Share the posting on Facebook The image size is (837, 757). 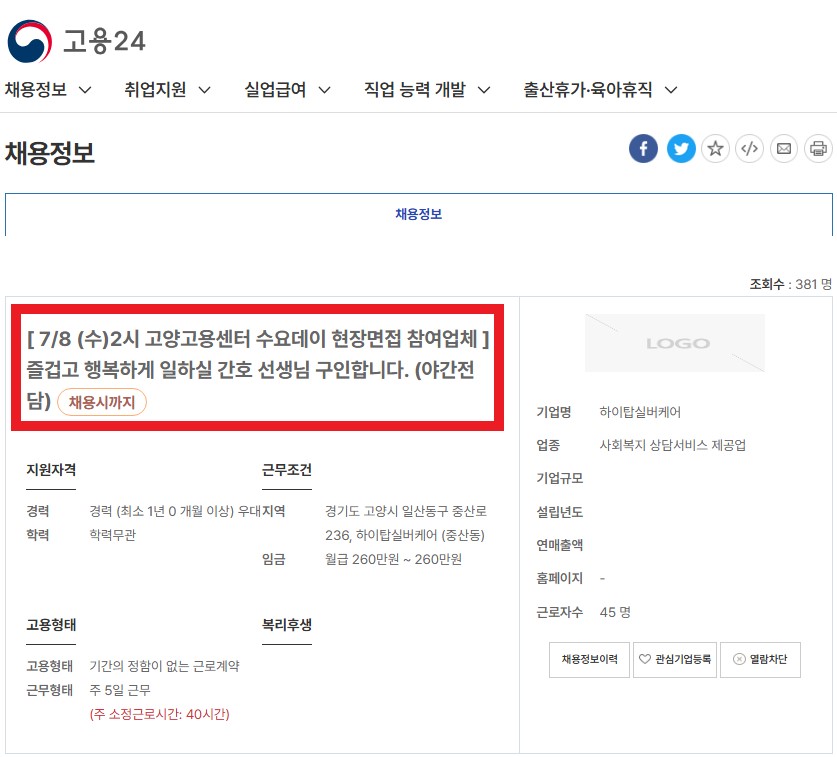(x=643, y=148)
